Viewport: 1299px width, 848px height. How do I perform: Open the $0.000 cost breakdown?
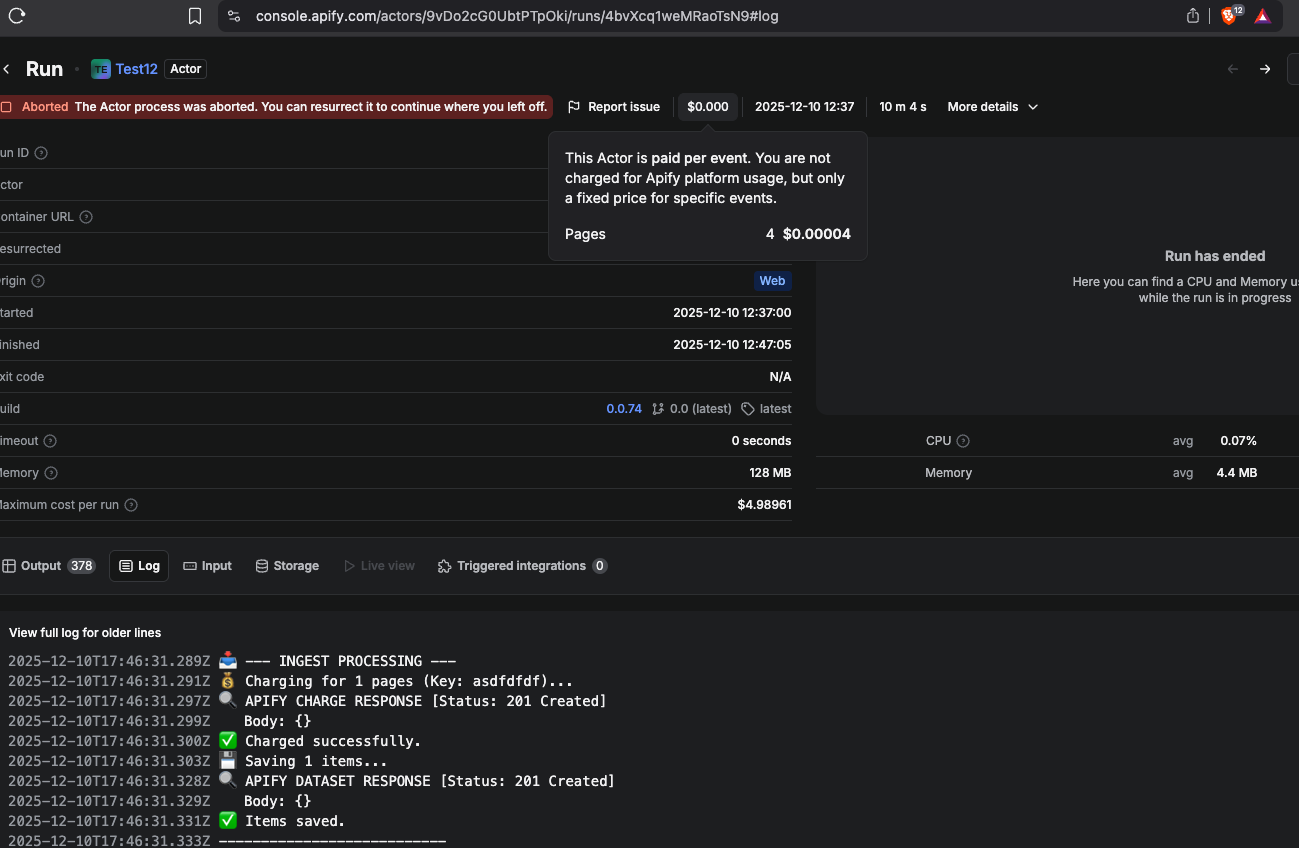708,107
